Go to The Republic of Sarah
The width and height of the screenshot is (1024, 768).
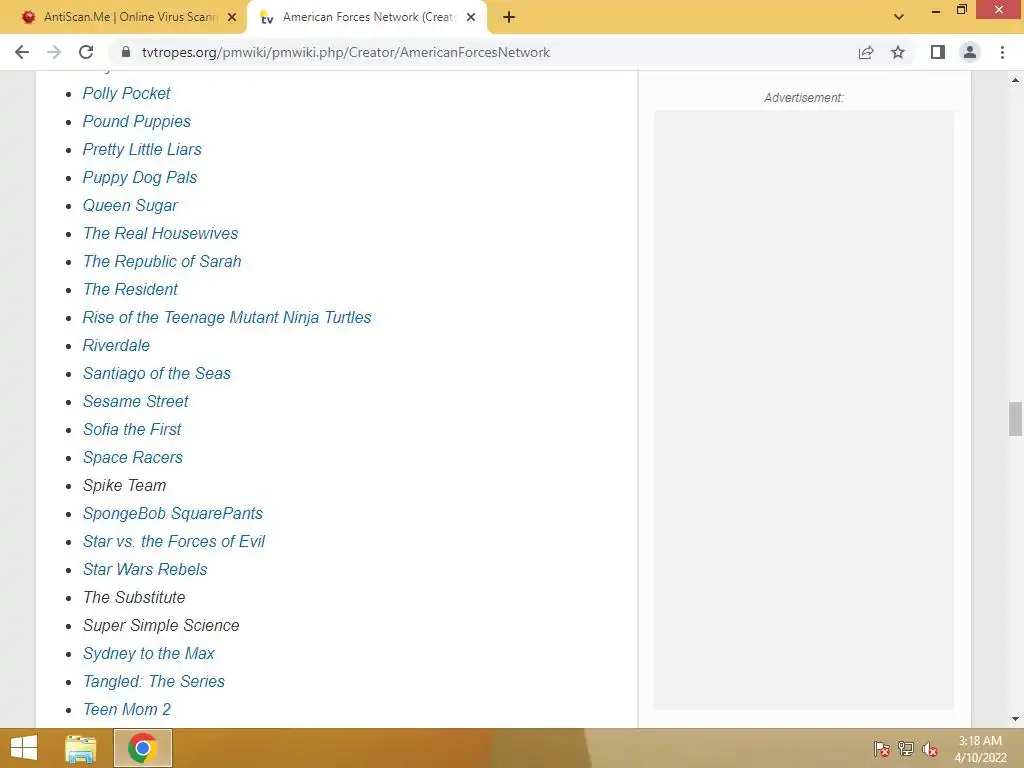point(162,261)
